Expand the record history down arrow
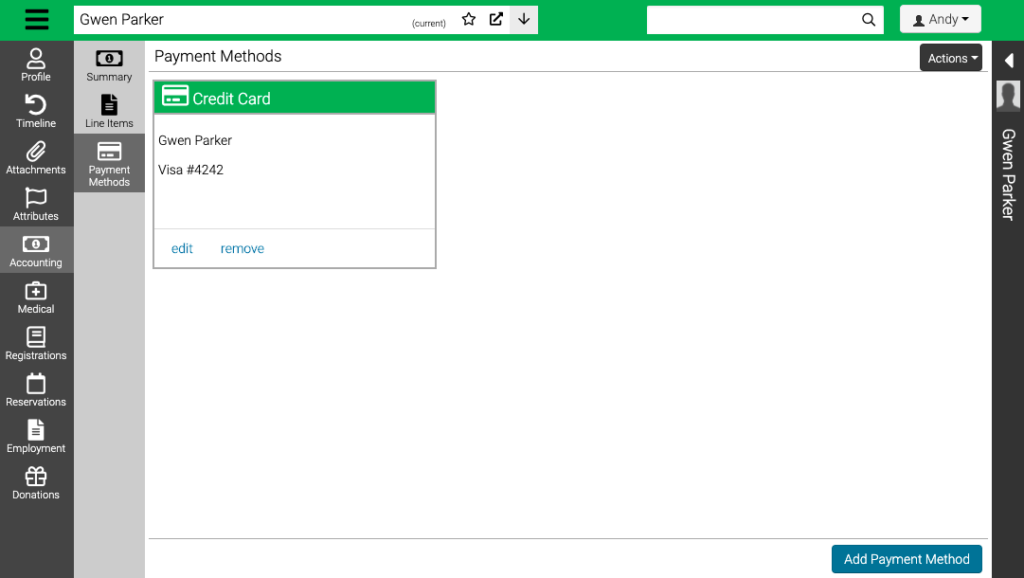Image resolution: width=1024 pixels, height=578 pixels. [x=524, y=19]
